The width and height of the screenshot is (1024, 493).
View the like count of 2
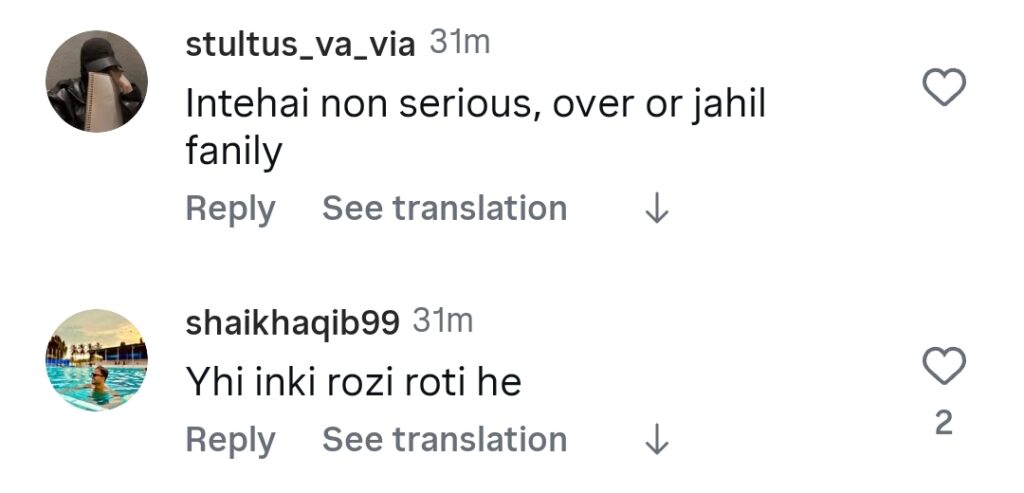coord(943,424)
